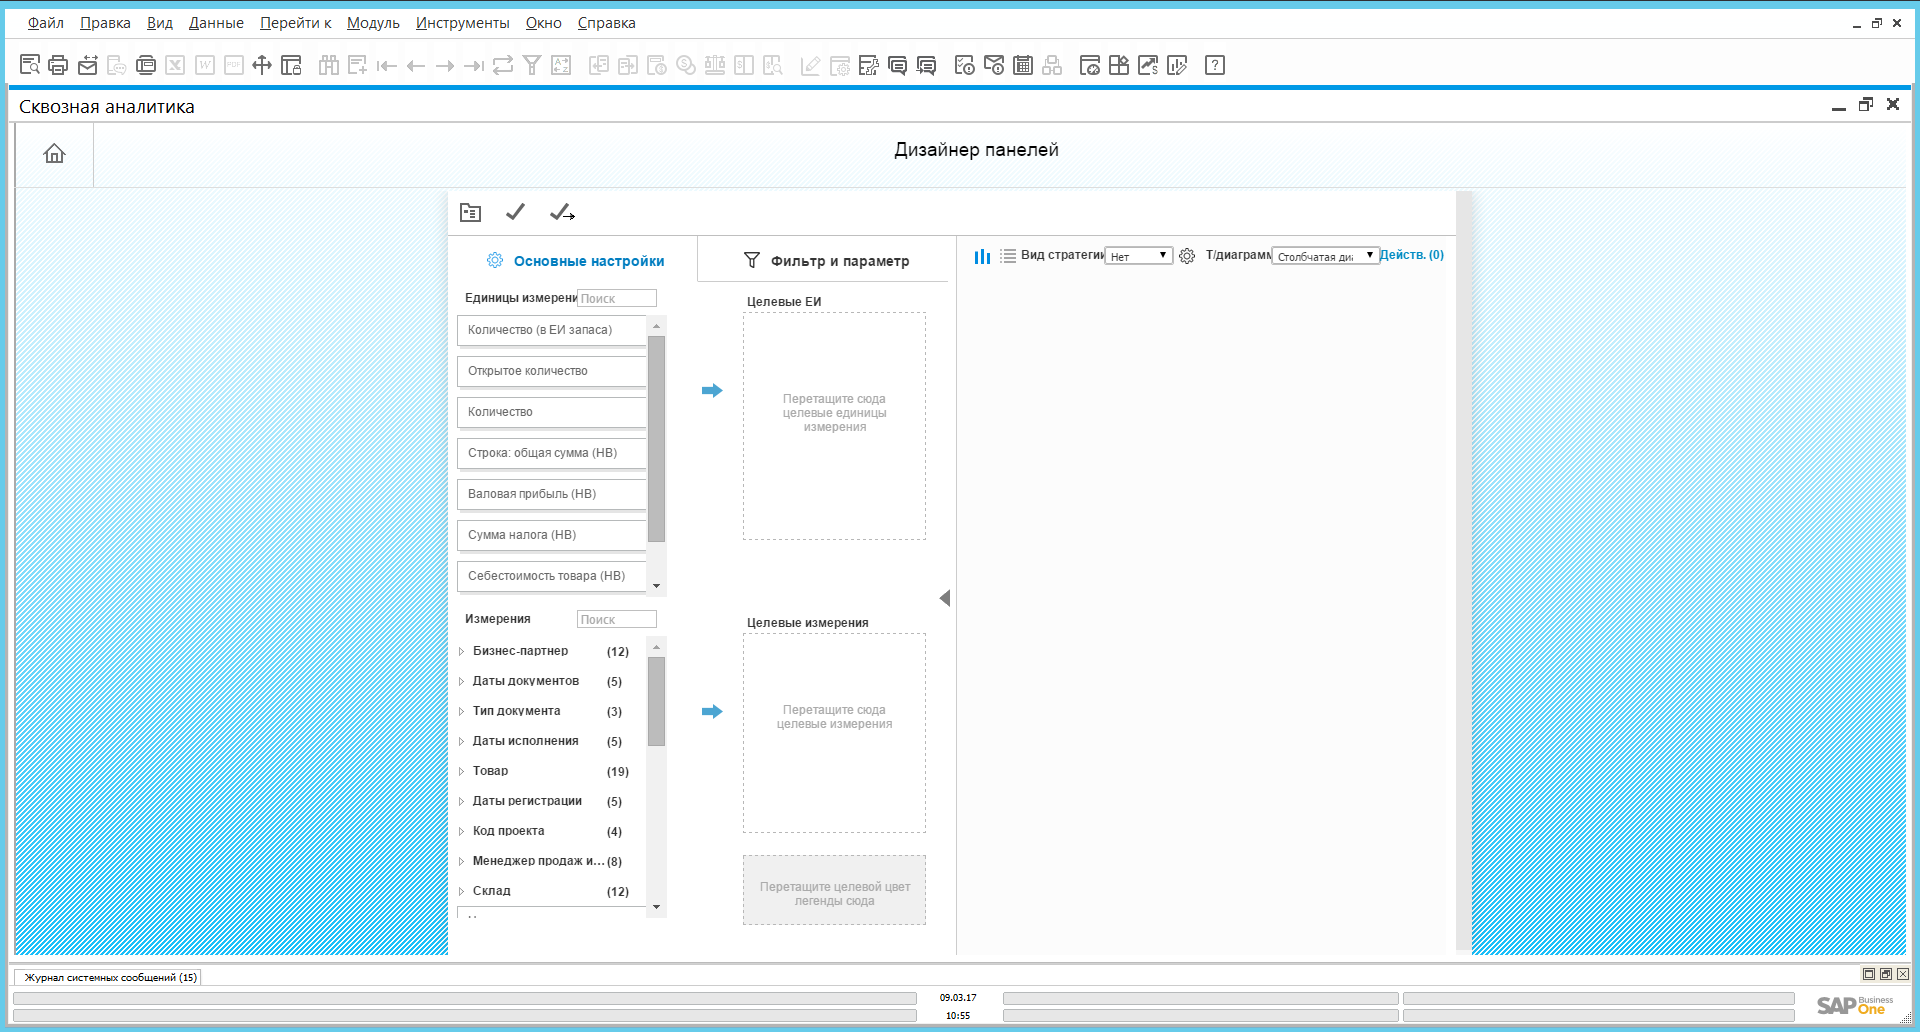1920x1032 pixels.
Task: Click blue arrow to add target dimension
Action: [712, 711]
